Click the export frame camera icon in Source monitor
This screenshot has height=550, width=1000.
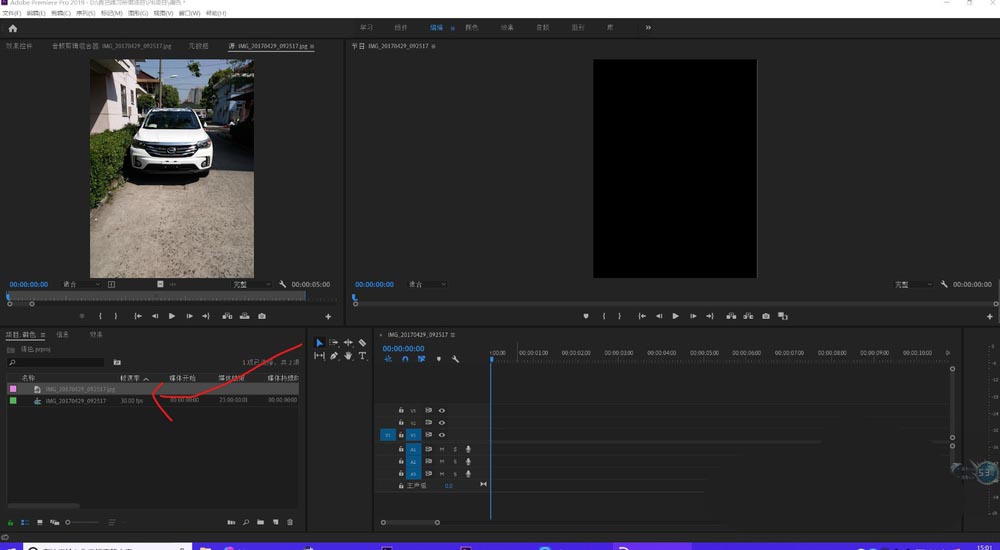pos(262,316)
